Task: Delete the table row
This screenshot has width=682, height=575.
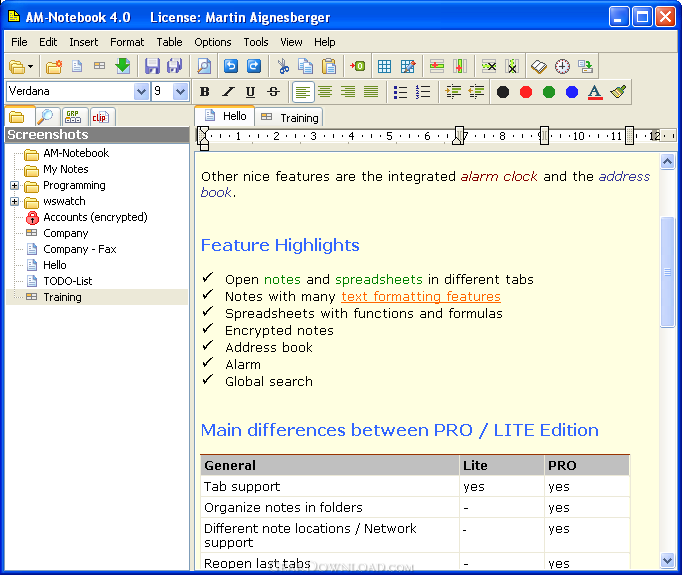Action: click(489, 67)
